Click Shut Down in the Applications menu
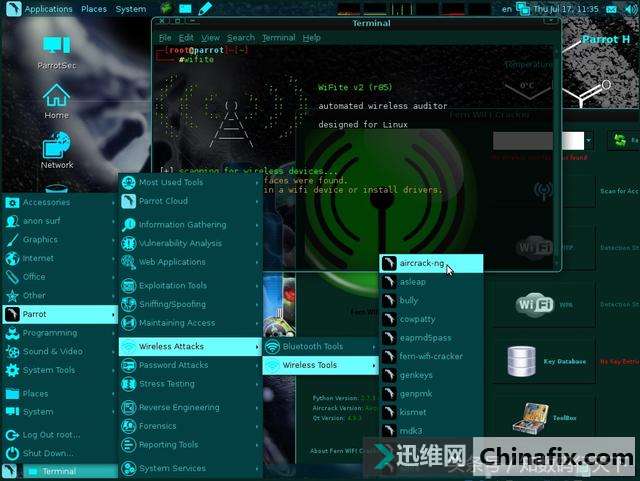Screen dimensions: 640x481 pyautogui.click(x=47, y=453)
